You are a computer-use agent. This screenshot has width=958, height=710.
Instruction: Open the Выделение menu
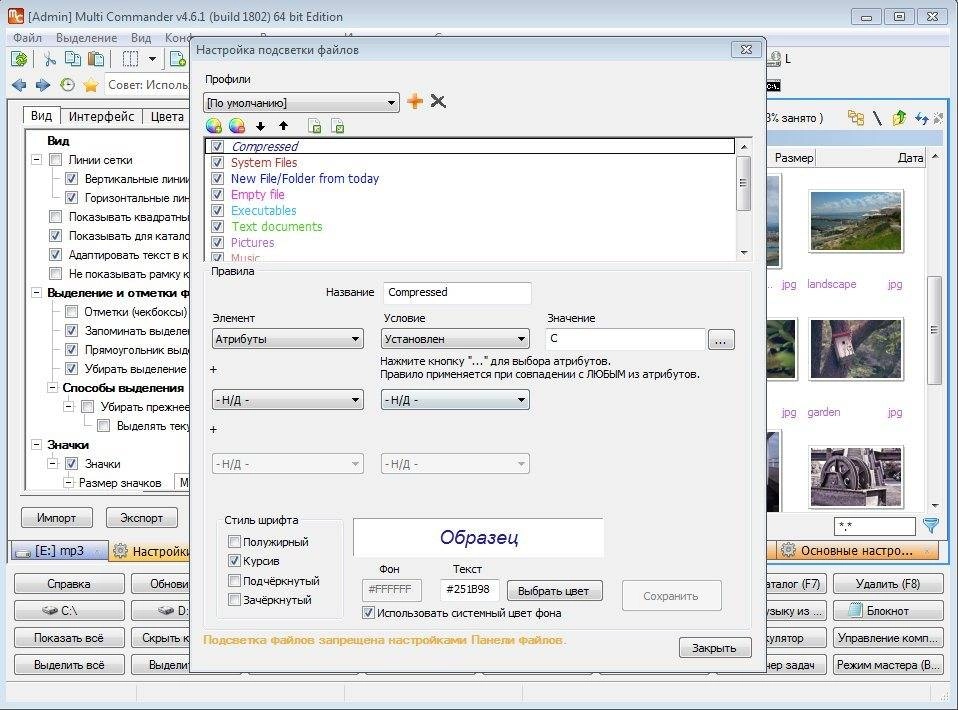[x=86, y=38]
